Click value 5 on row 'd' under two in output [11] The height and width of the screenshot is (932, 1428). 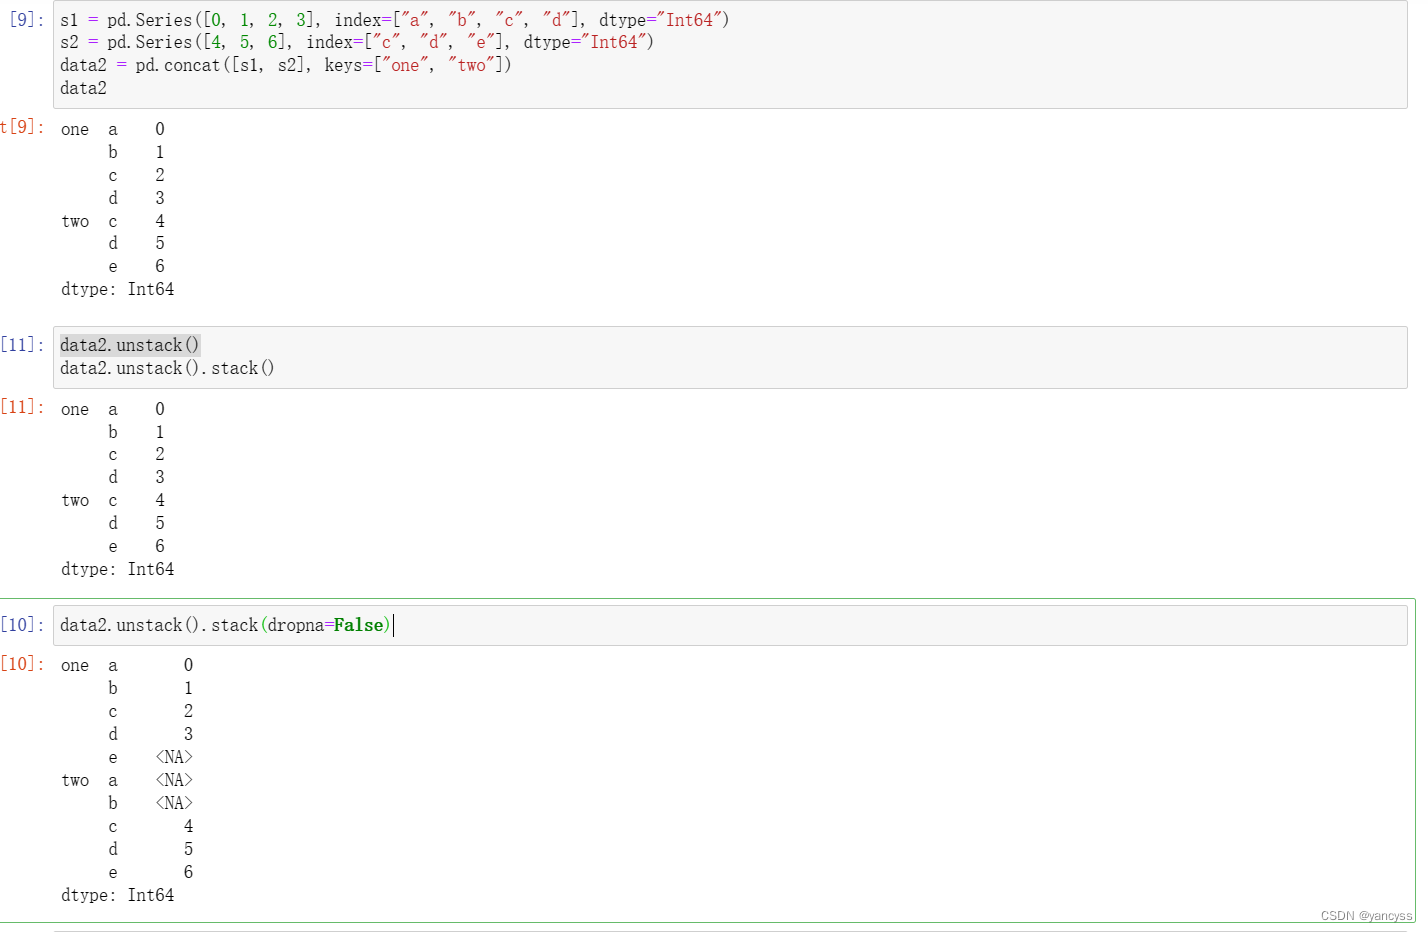pyautogui.click(x=160, y=523)
